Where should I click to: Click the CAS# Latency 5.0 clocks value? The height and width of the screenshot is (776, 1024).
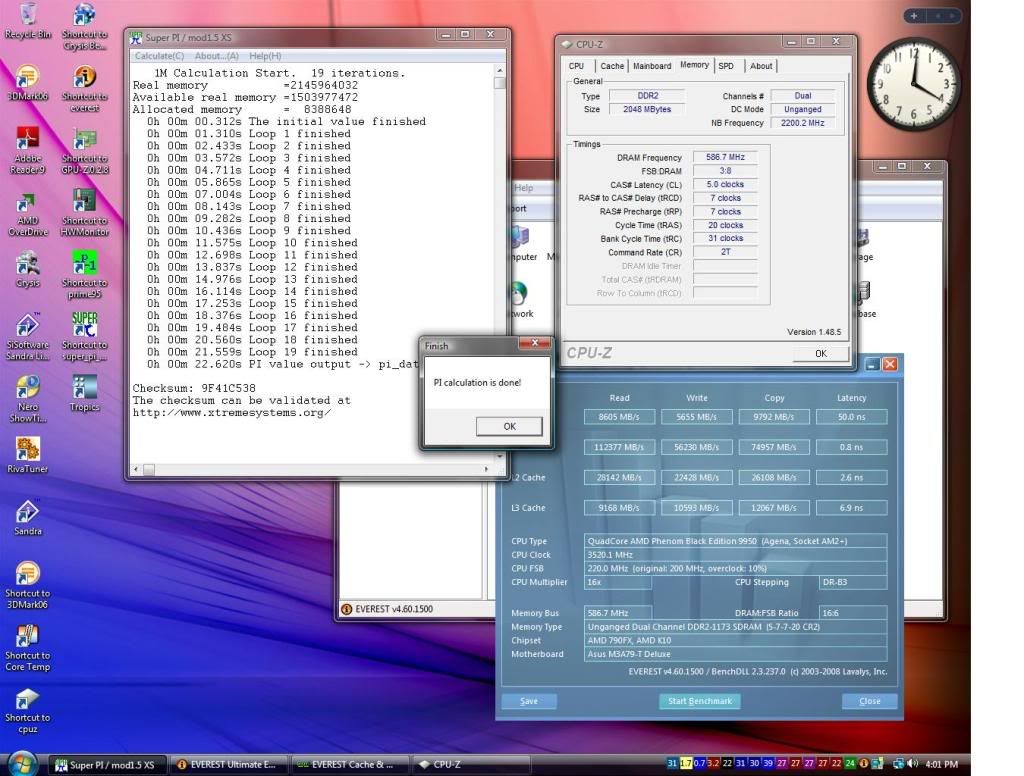pos(725,185)
